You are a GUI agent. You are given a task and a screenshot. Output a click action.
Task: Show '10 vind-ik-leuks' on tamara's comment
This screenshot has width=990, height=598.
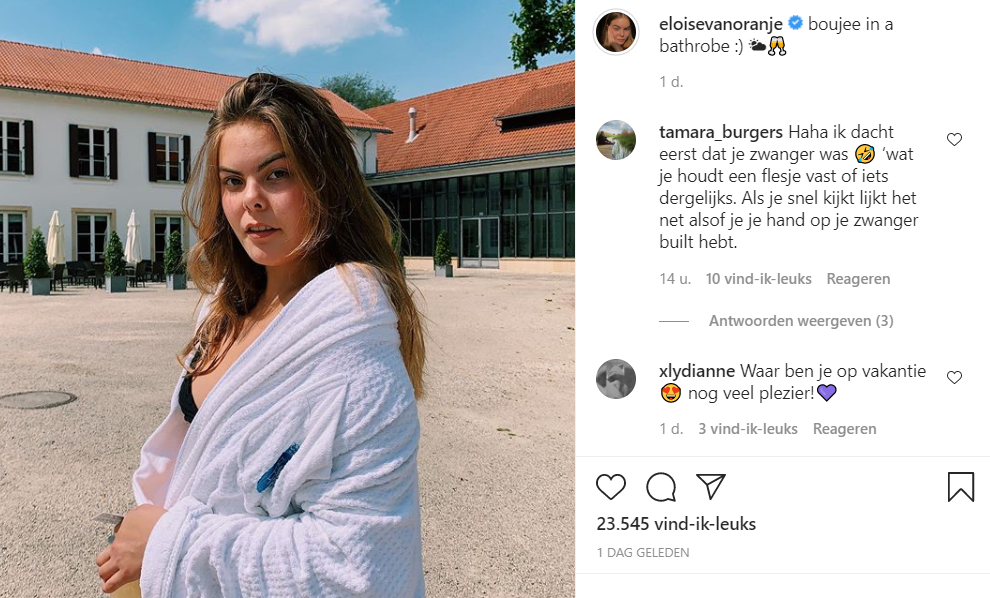(758, 278)
